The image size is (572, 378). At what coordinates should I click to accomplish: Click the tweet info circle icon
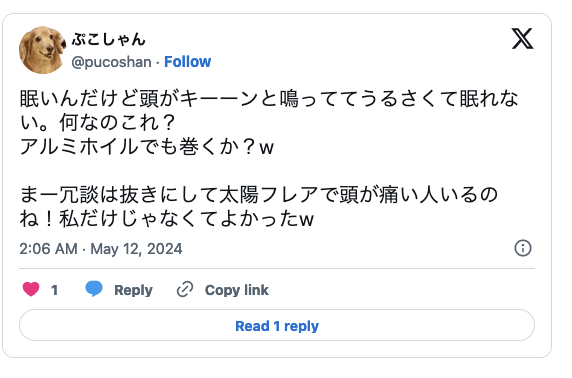(x=523, y=248)
